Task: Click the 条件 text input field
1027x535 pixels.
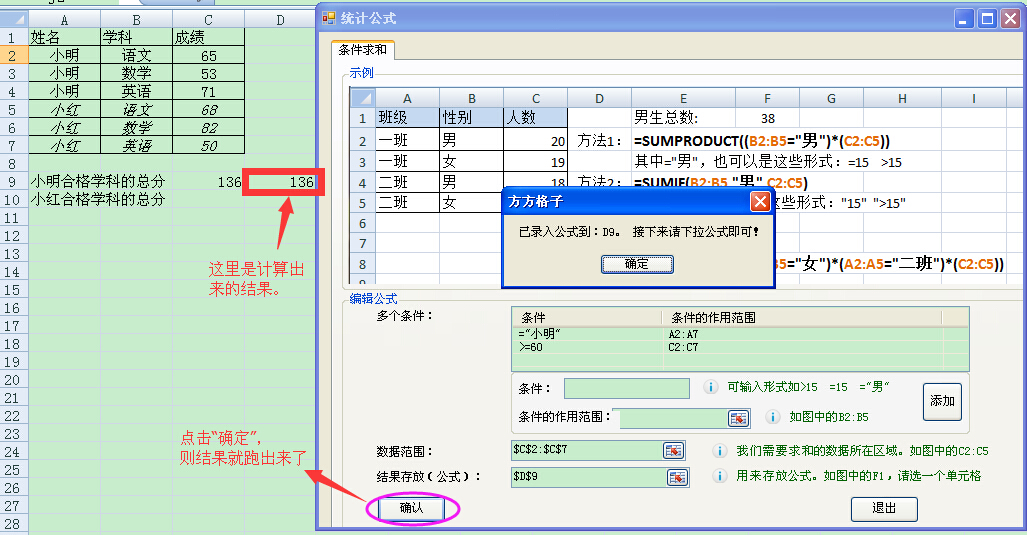Action: tap(627, 388)
